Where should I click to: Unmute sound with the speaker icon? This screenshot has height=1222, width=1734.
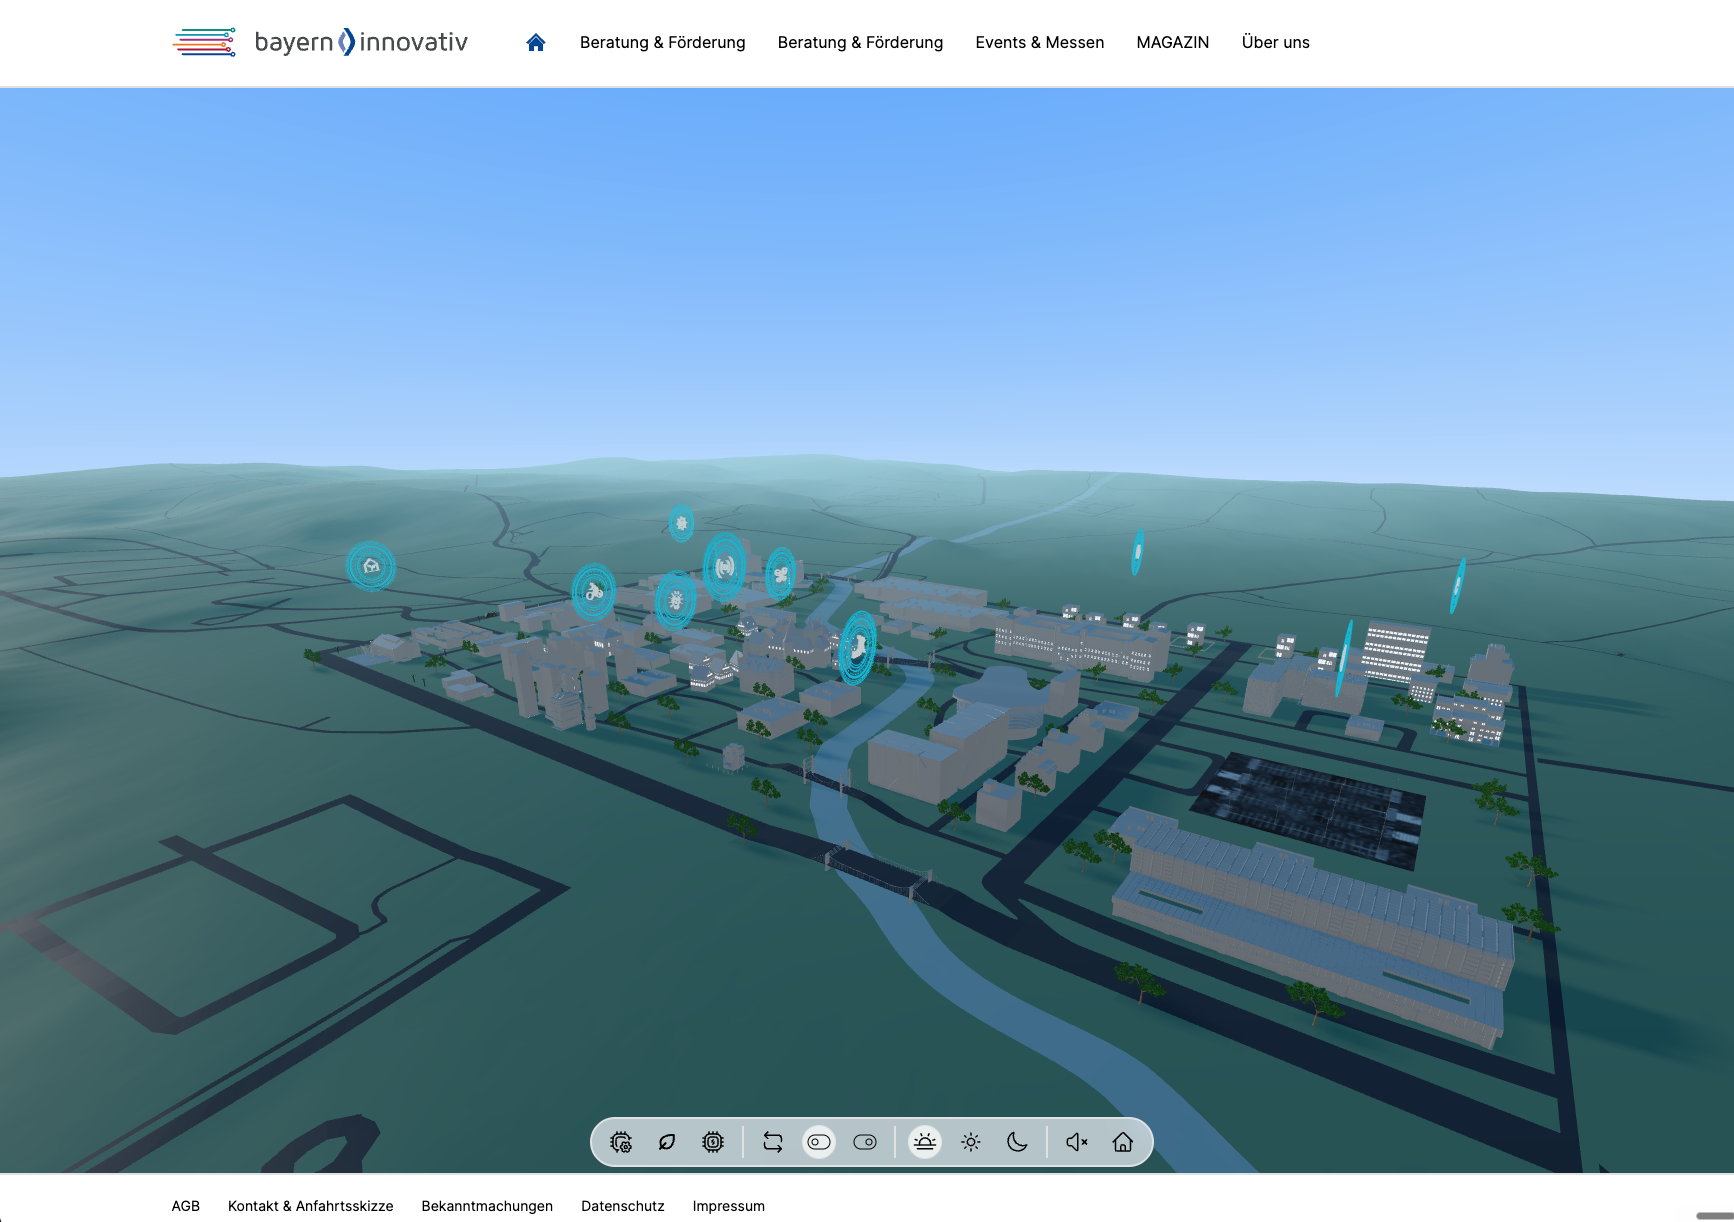click(1077, 1142)
